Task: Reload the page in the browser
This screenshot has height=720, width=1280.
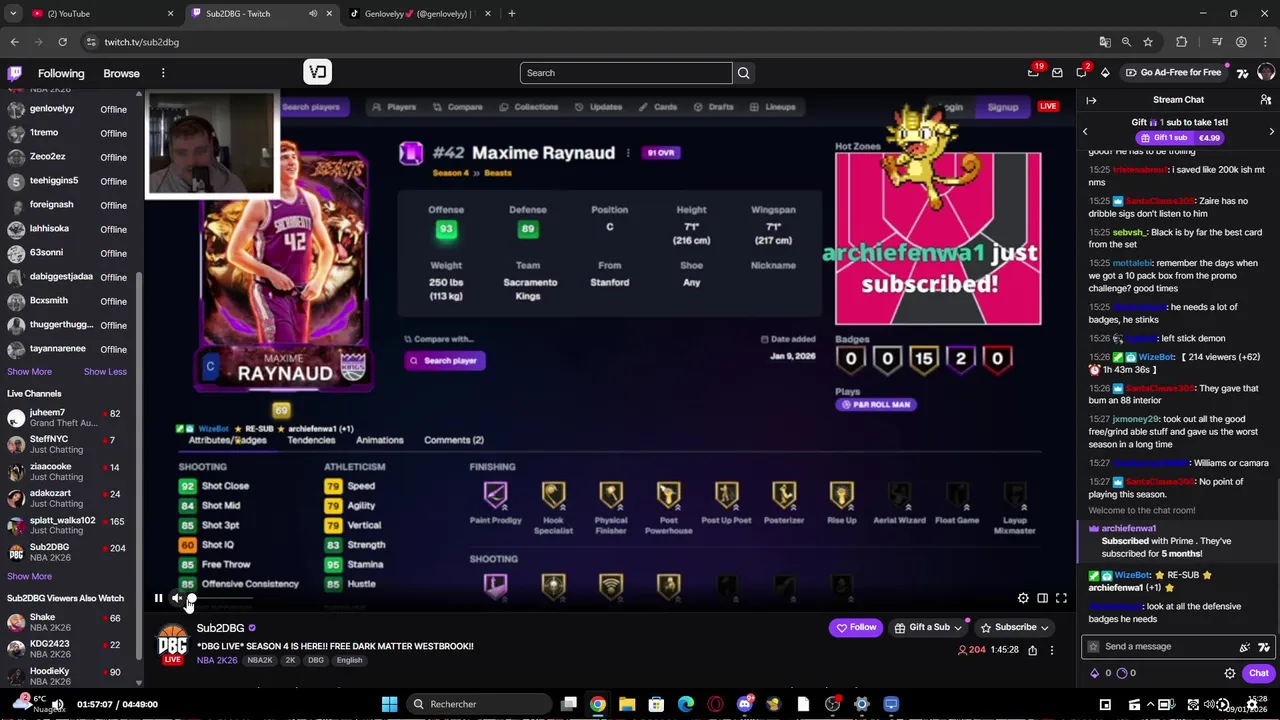Action: [62, 42]
